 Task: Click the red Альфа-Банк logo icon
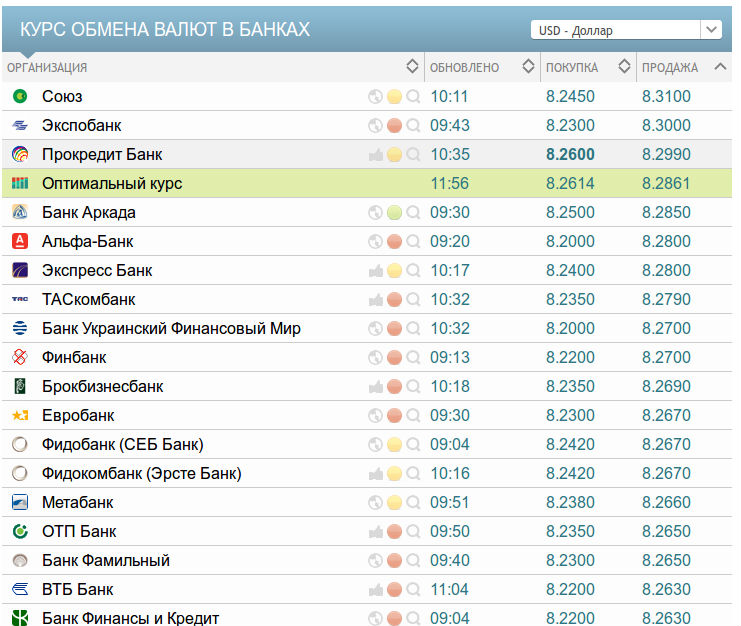[20, 241]
